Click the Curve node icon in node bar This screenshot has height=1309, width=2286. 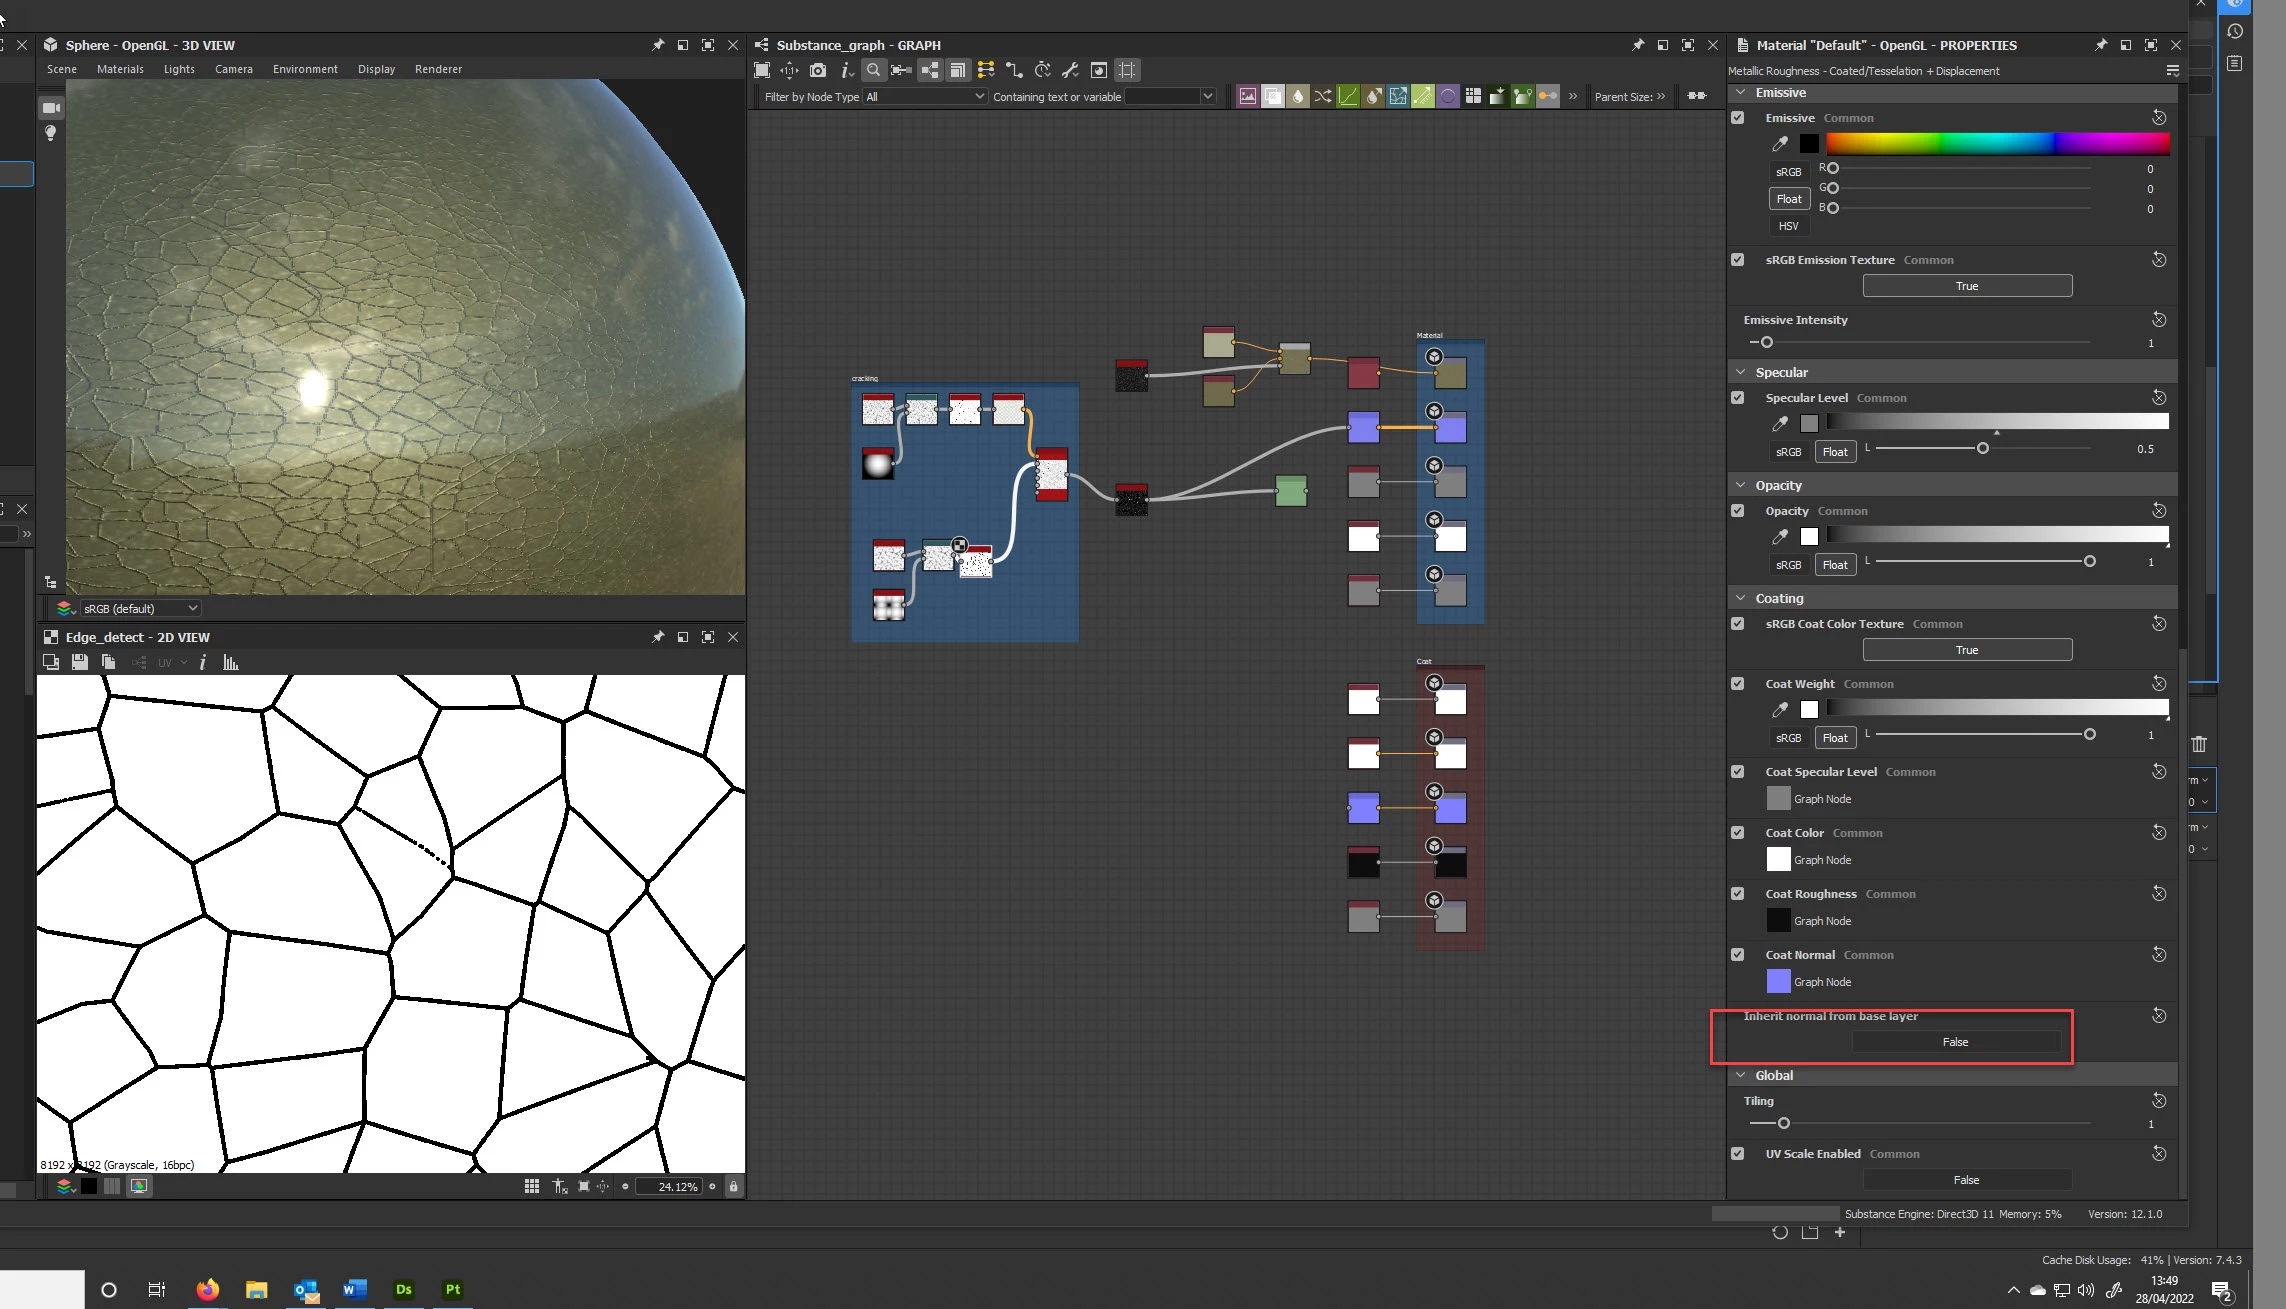click(x=1348, y=97)
